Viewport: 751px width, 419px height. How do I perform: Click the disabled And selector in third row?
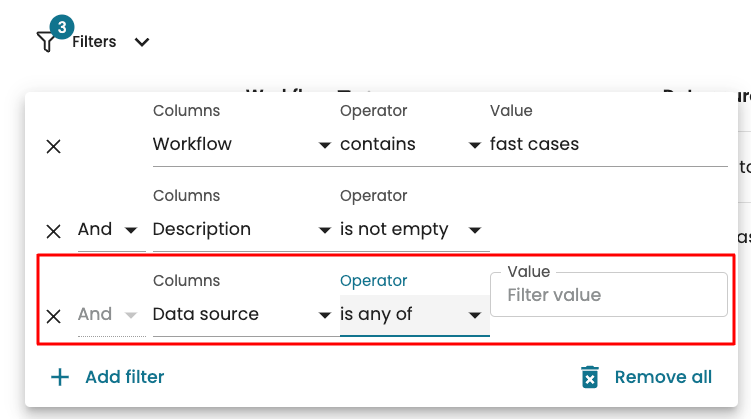tap(106, 315)
